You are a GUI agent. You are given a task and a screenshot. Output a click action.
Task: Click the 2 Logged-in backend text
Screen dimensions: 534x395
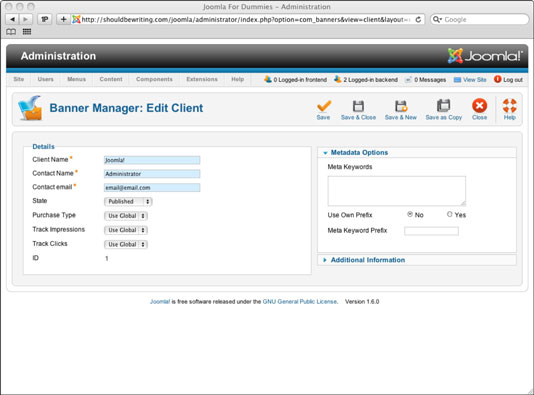(x=371, y=80)
